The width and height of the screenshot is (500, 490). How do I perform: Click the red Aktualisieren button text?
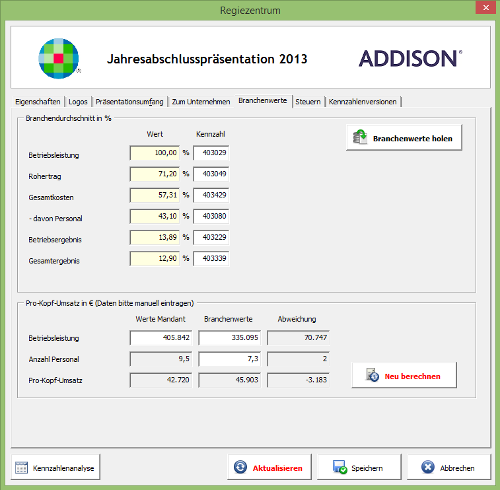point(277,468)
